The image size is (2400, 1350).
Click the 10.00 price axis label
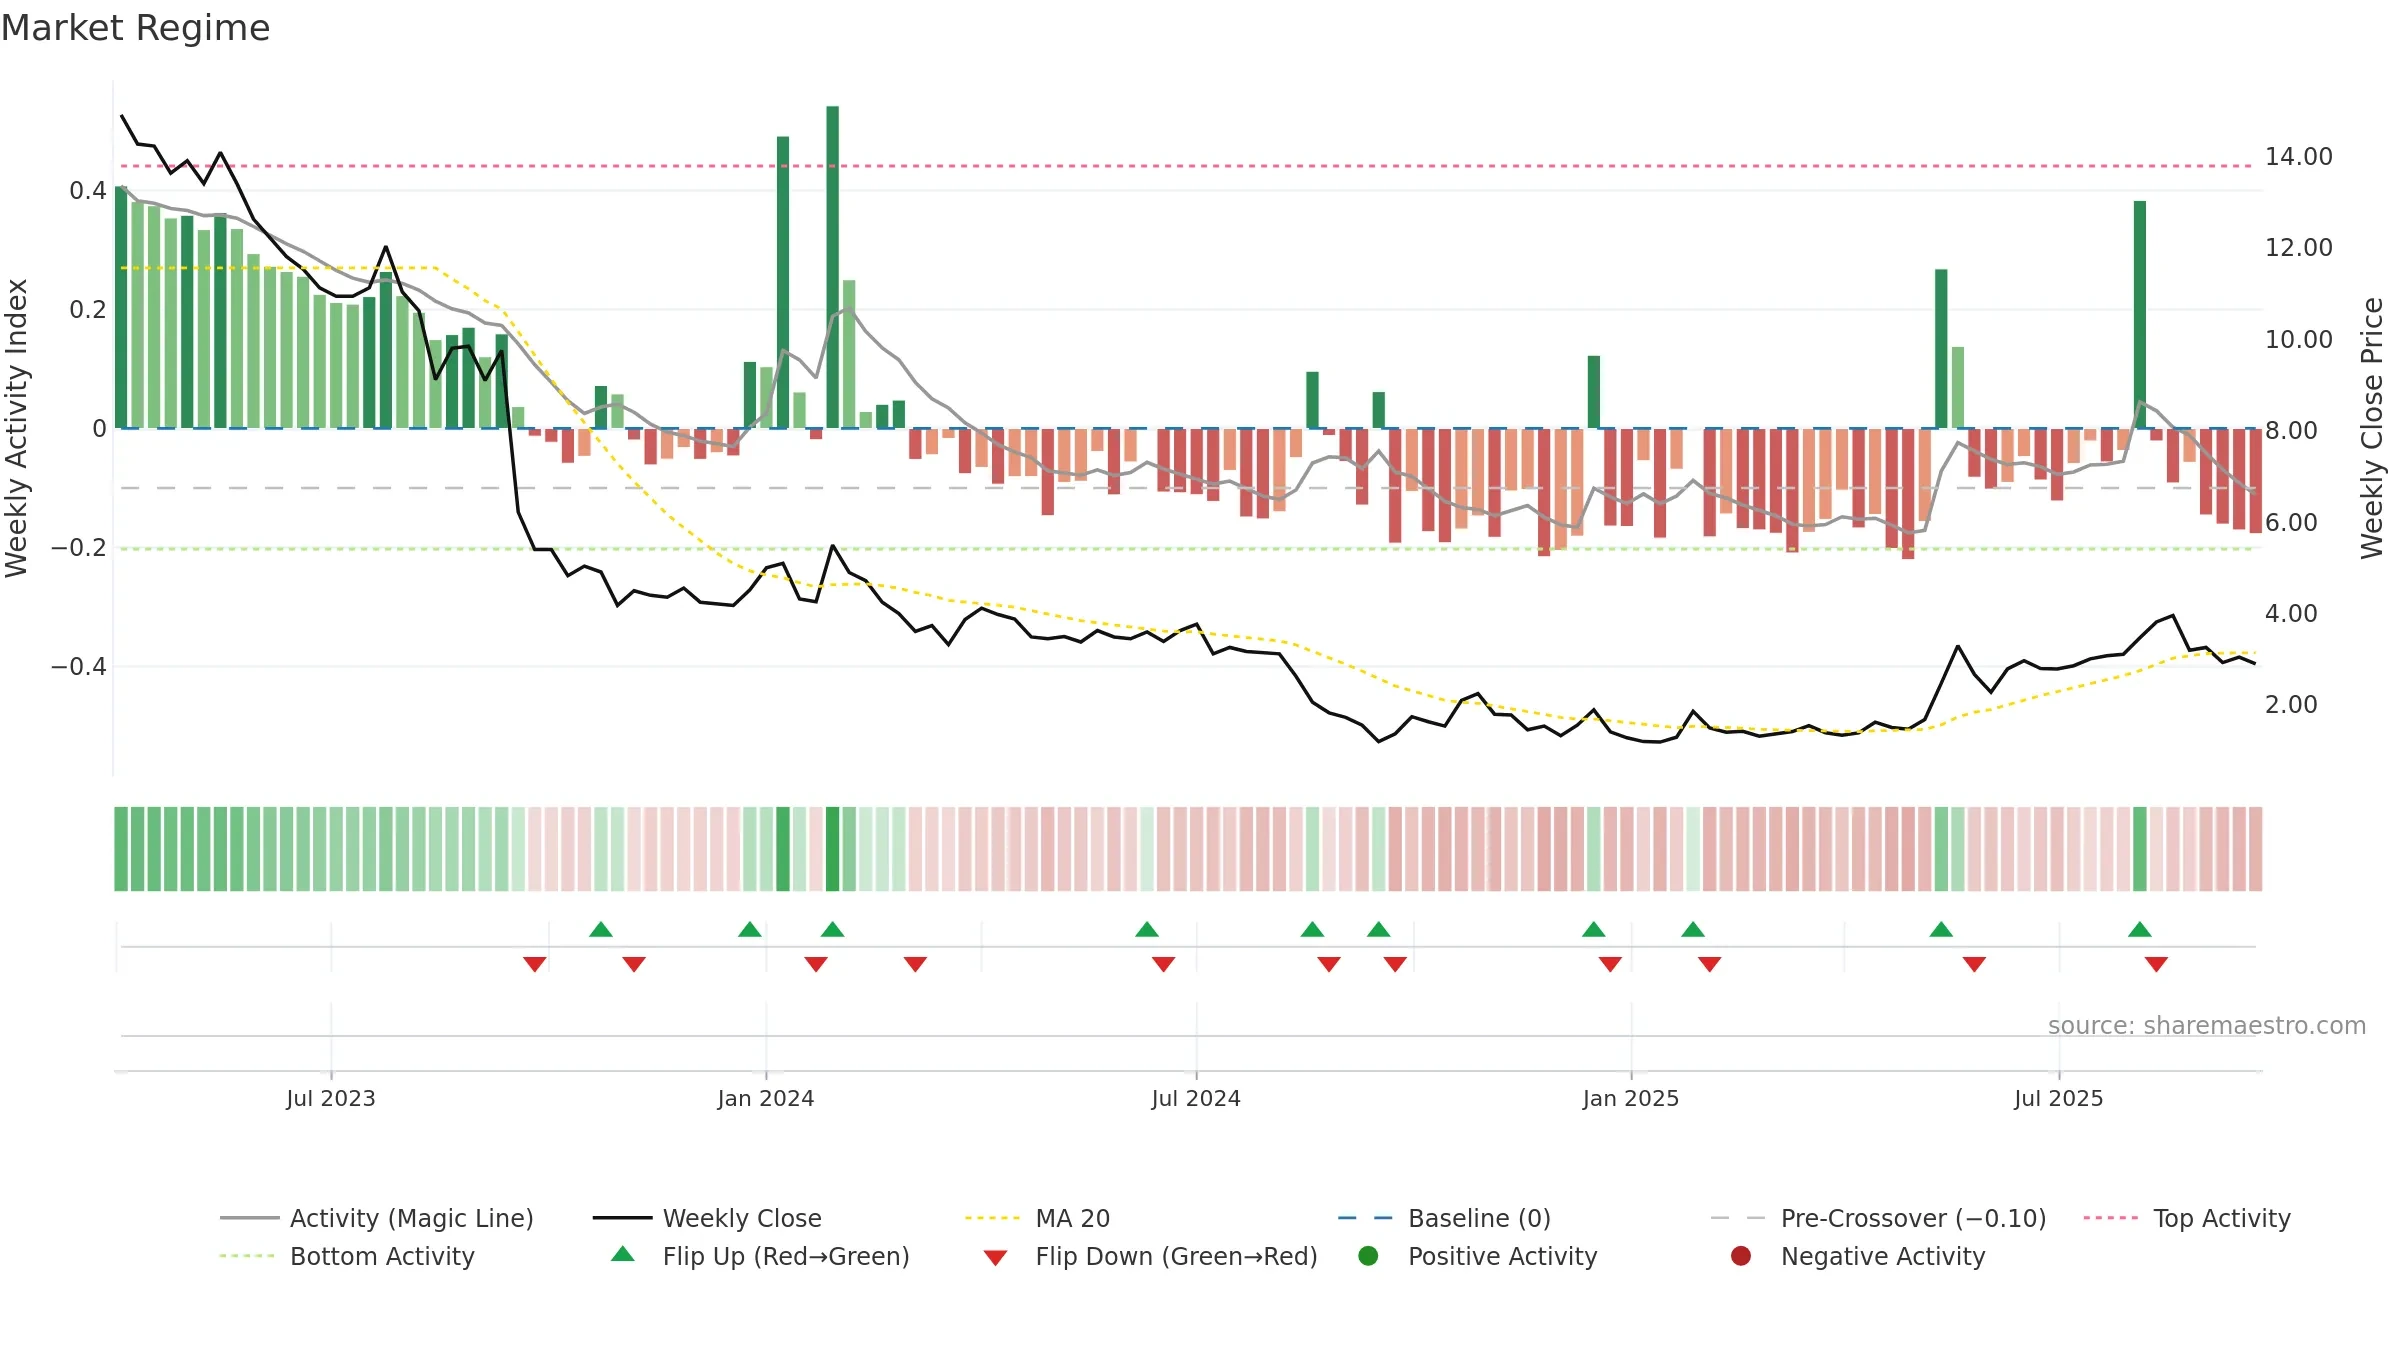2299,340
